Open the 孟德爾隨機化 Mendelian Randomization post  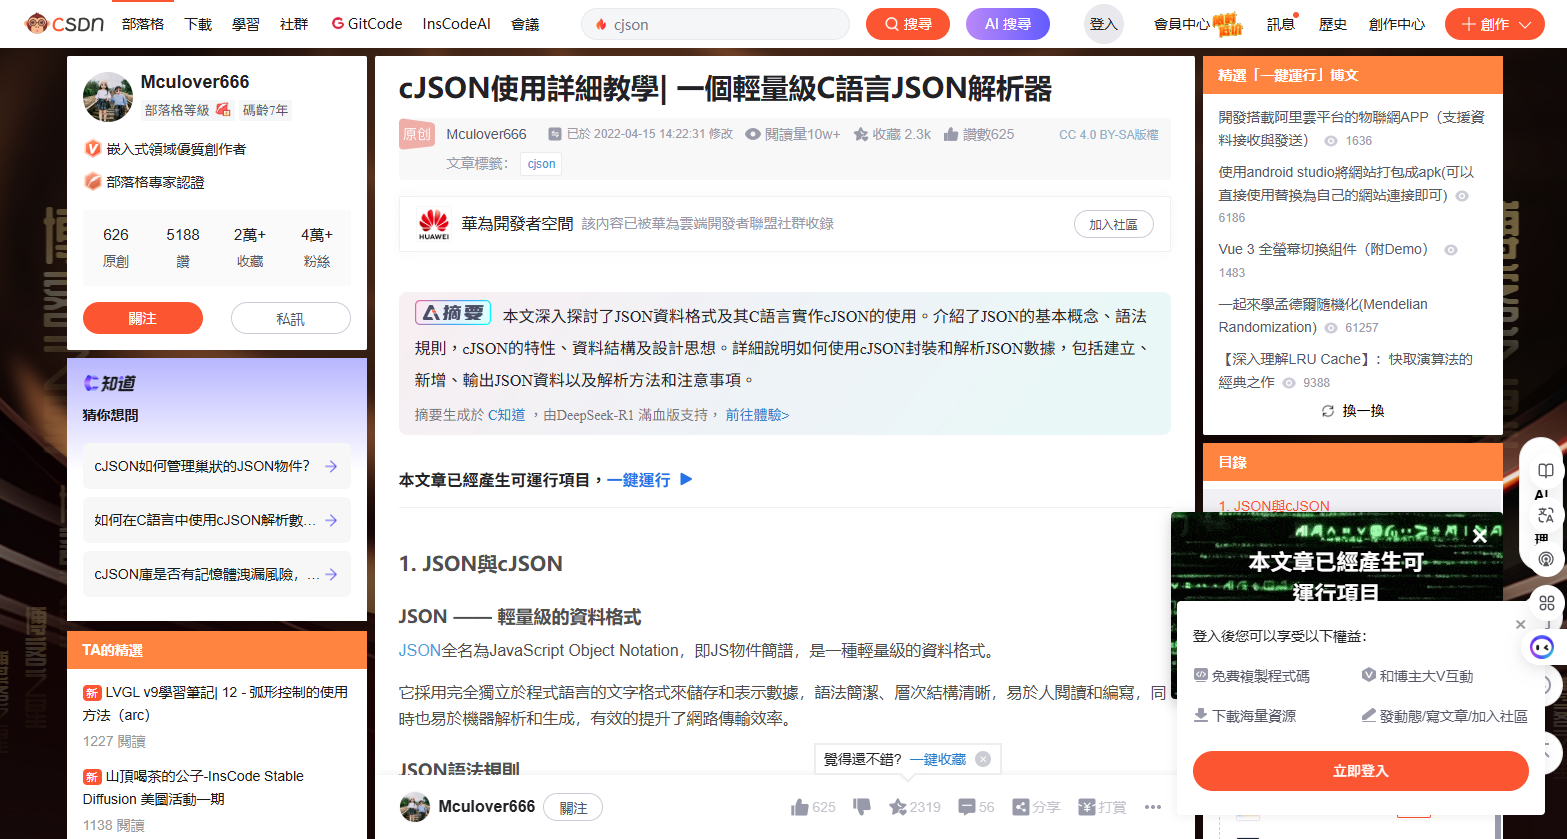pos(1323,315)
